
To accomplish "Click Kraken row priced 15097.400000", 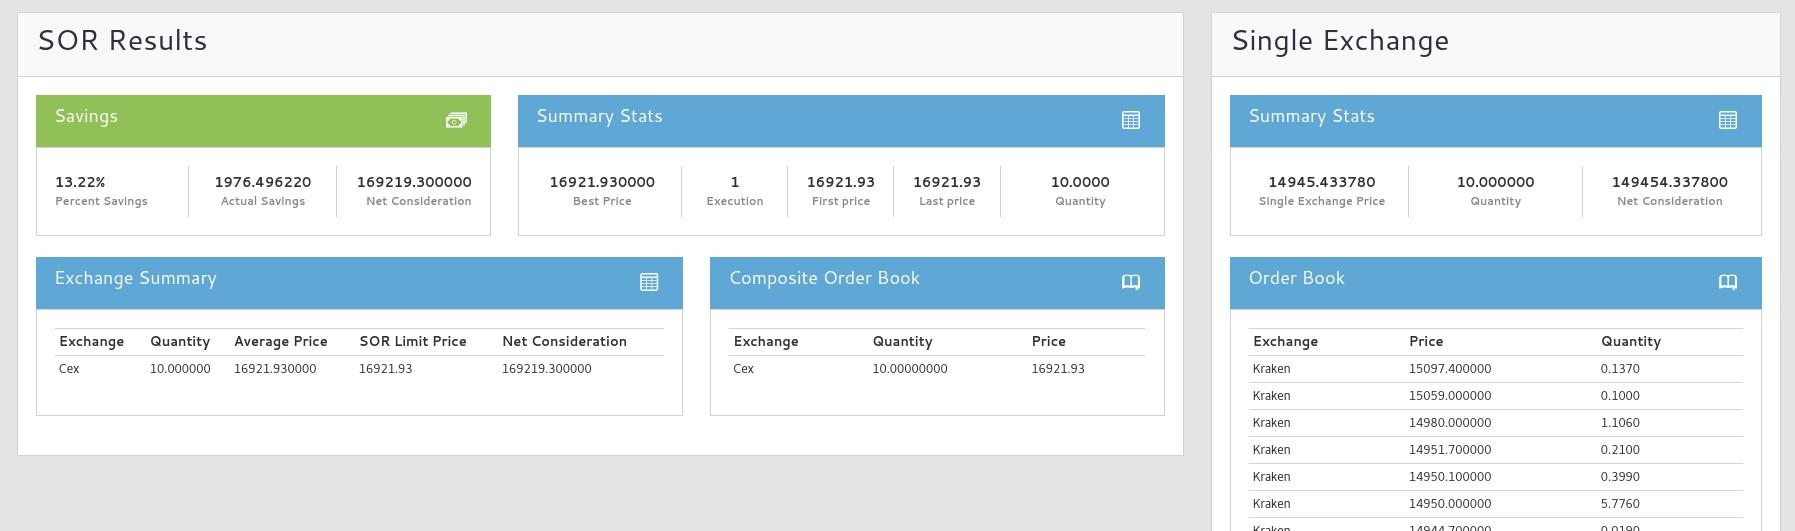I will coord(1496,369).
